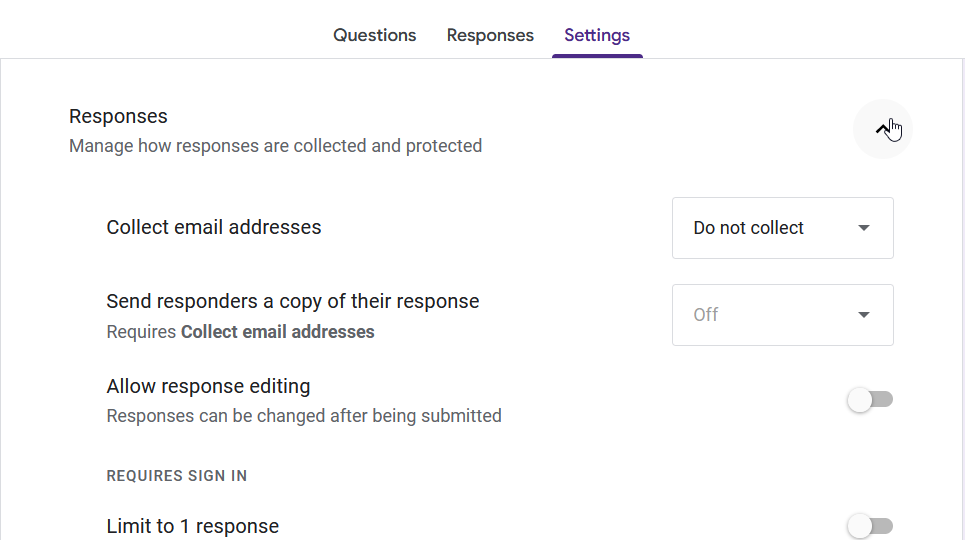
Task: Click the Manage how responses are collected subtitle
Action: click(x=275, y=146)
